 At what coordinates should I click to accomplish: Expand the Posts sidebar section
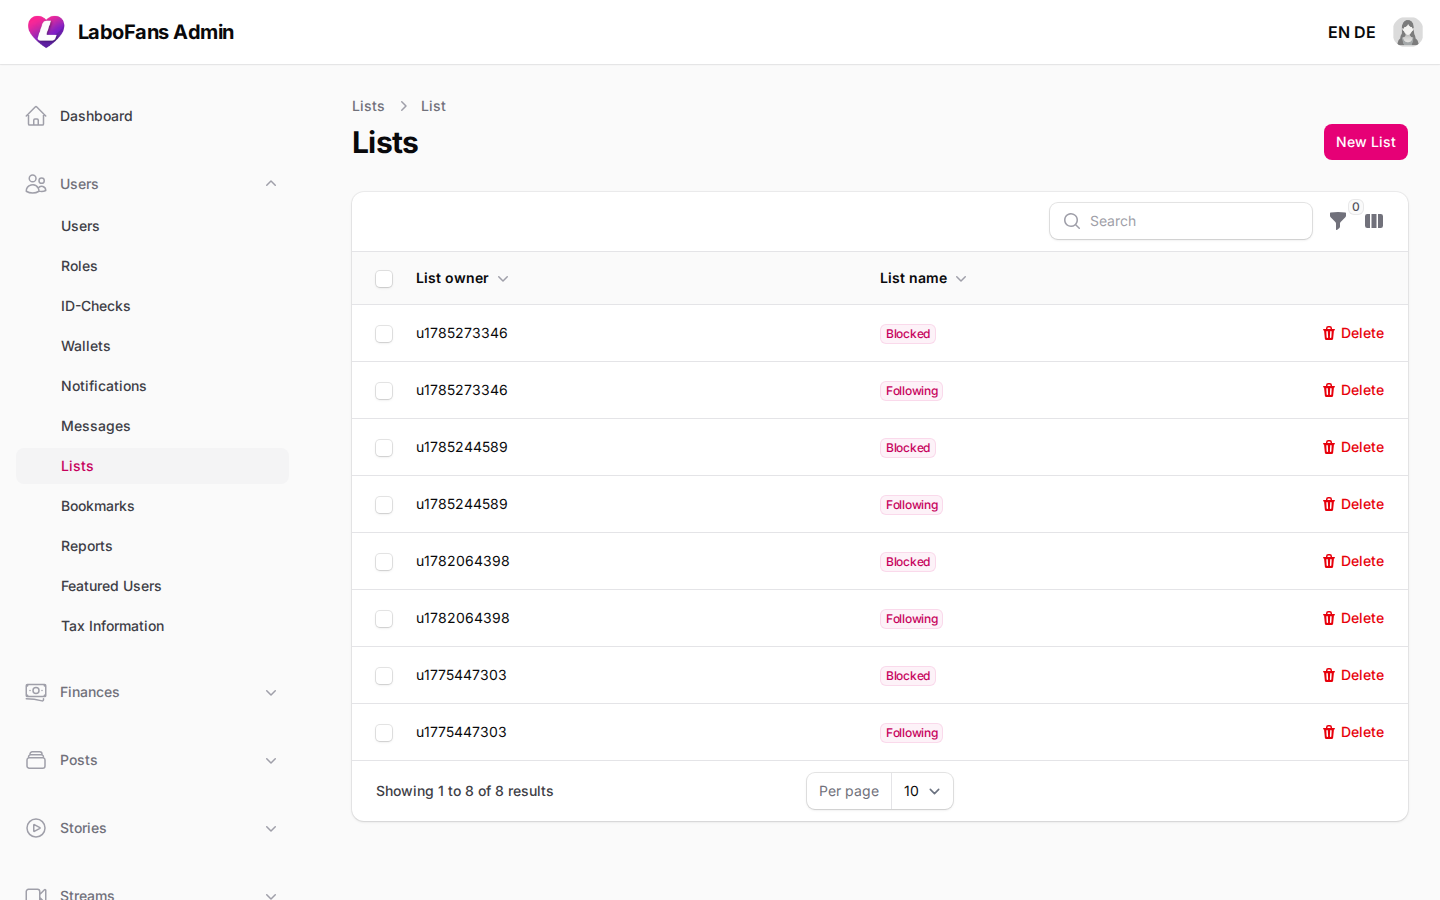[x=271, y=760]
